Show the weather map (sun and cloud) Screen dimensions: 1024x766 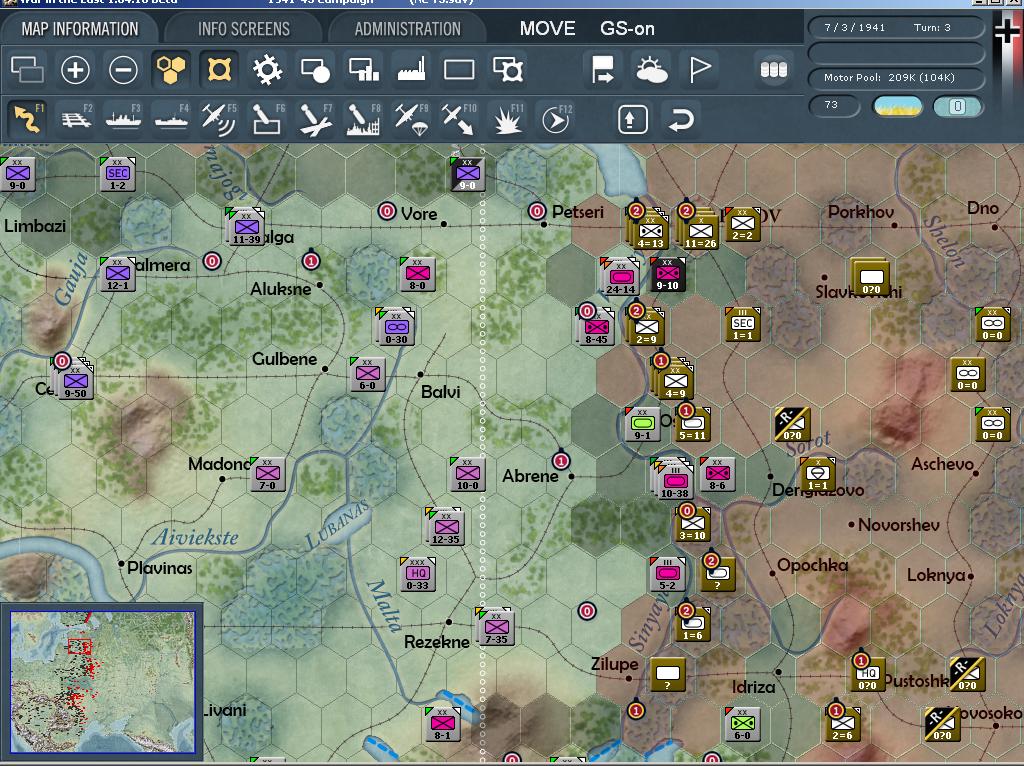(x=651, y=69)
